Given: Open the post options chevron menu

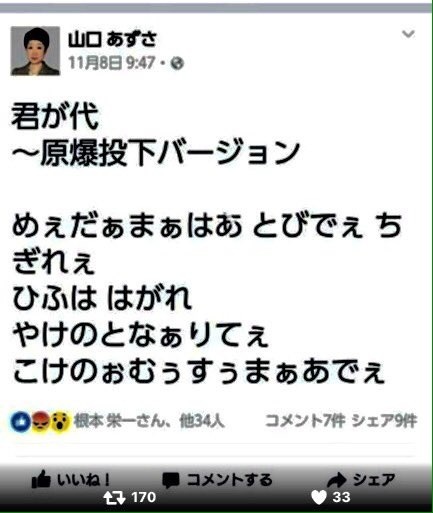Looking at the screenshot, I should [408, 34].
